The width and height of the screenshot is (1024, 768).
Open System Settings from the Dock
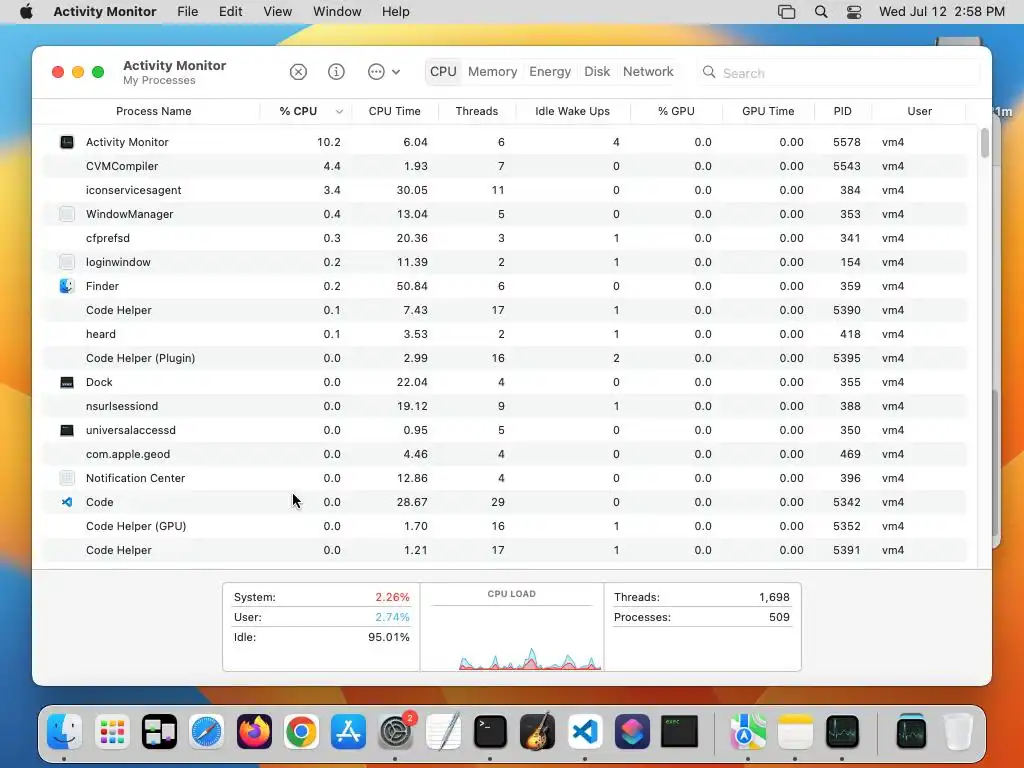tap(396, 731)
